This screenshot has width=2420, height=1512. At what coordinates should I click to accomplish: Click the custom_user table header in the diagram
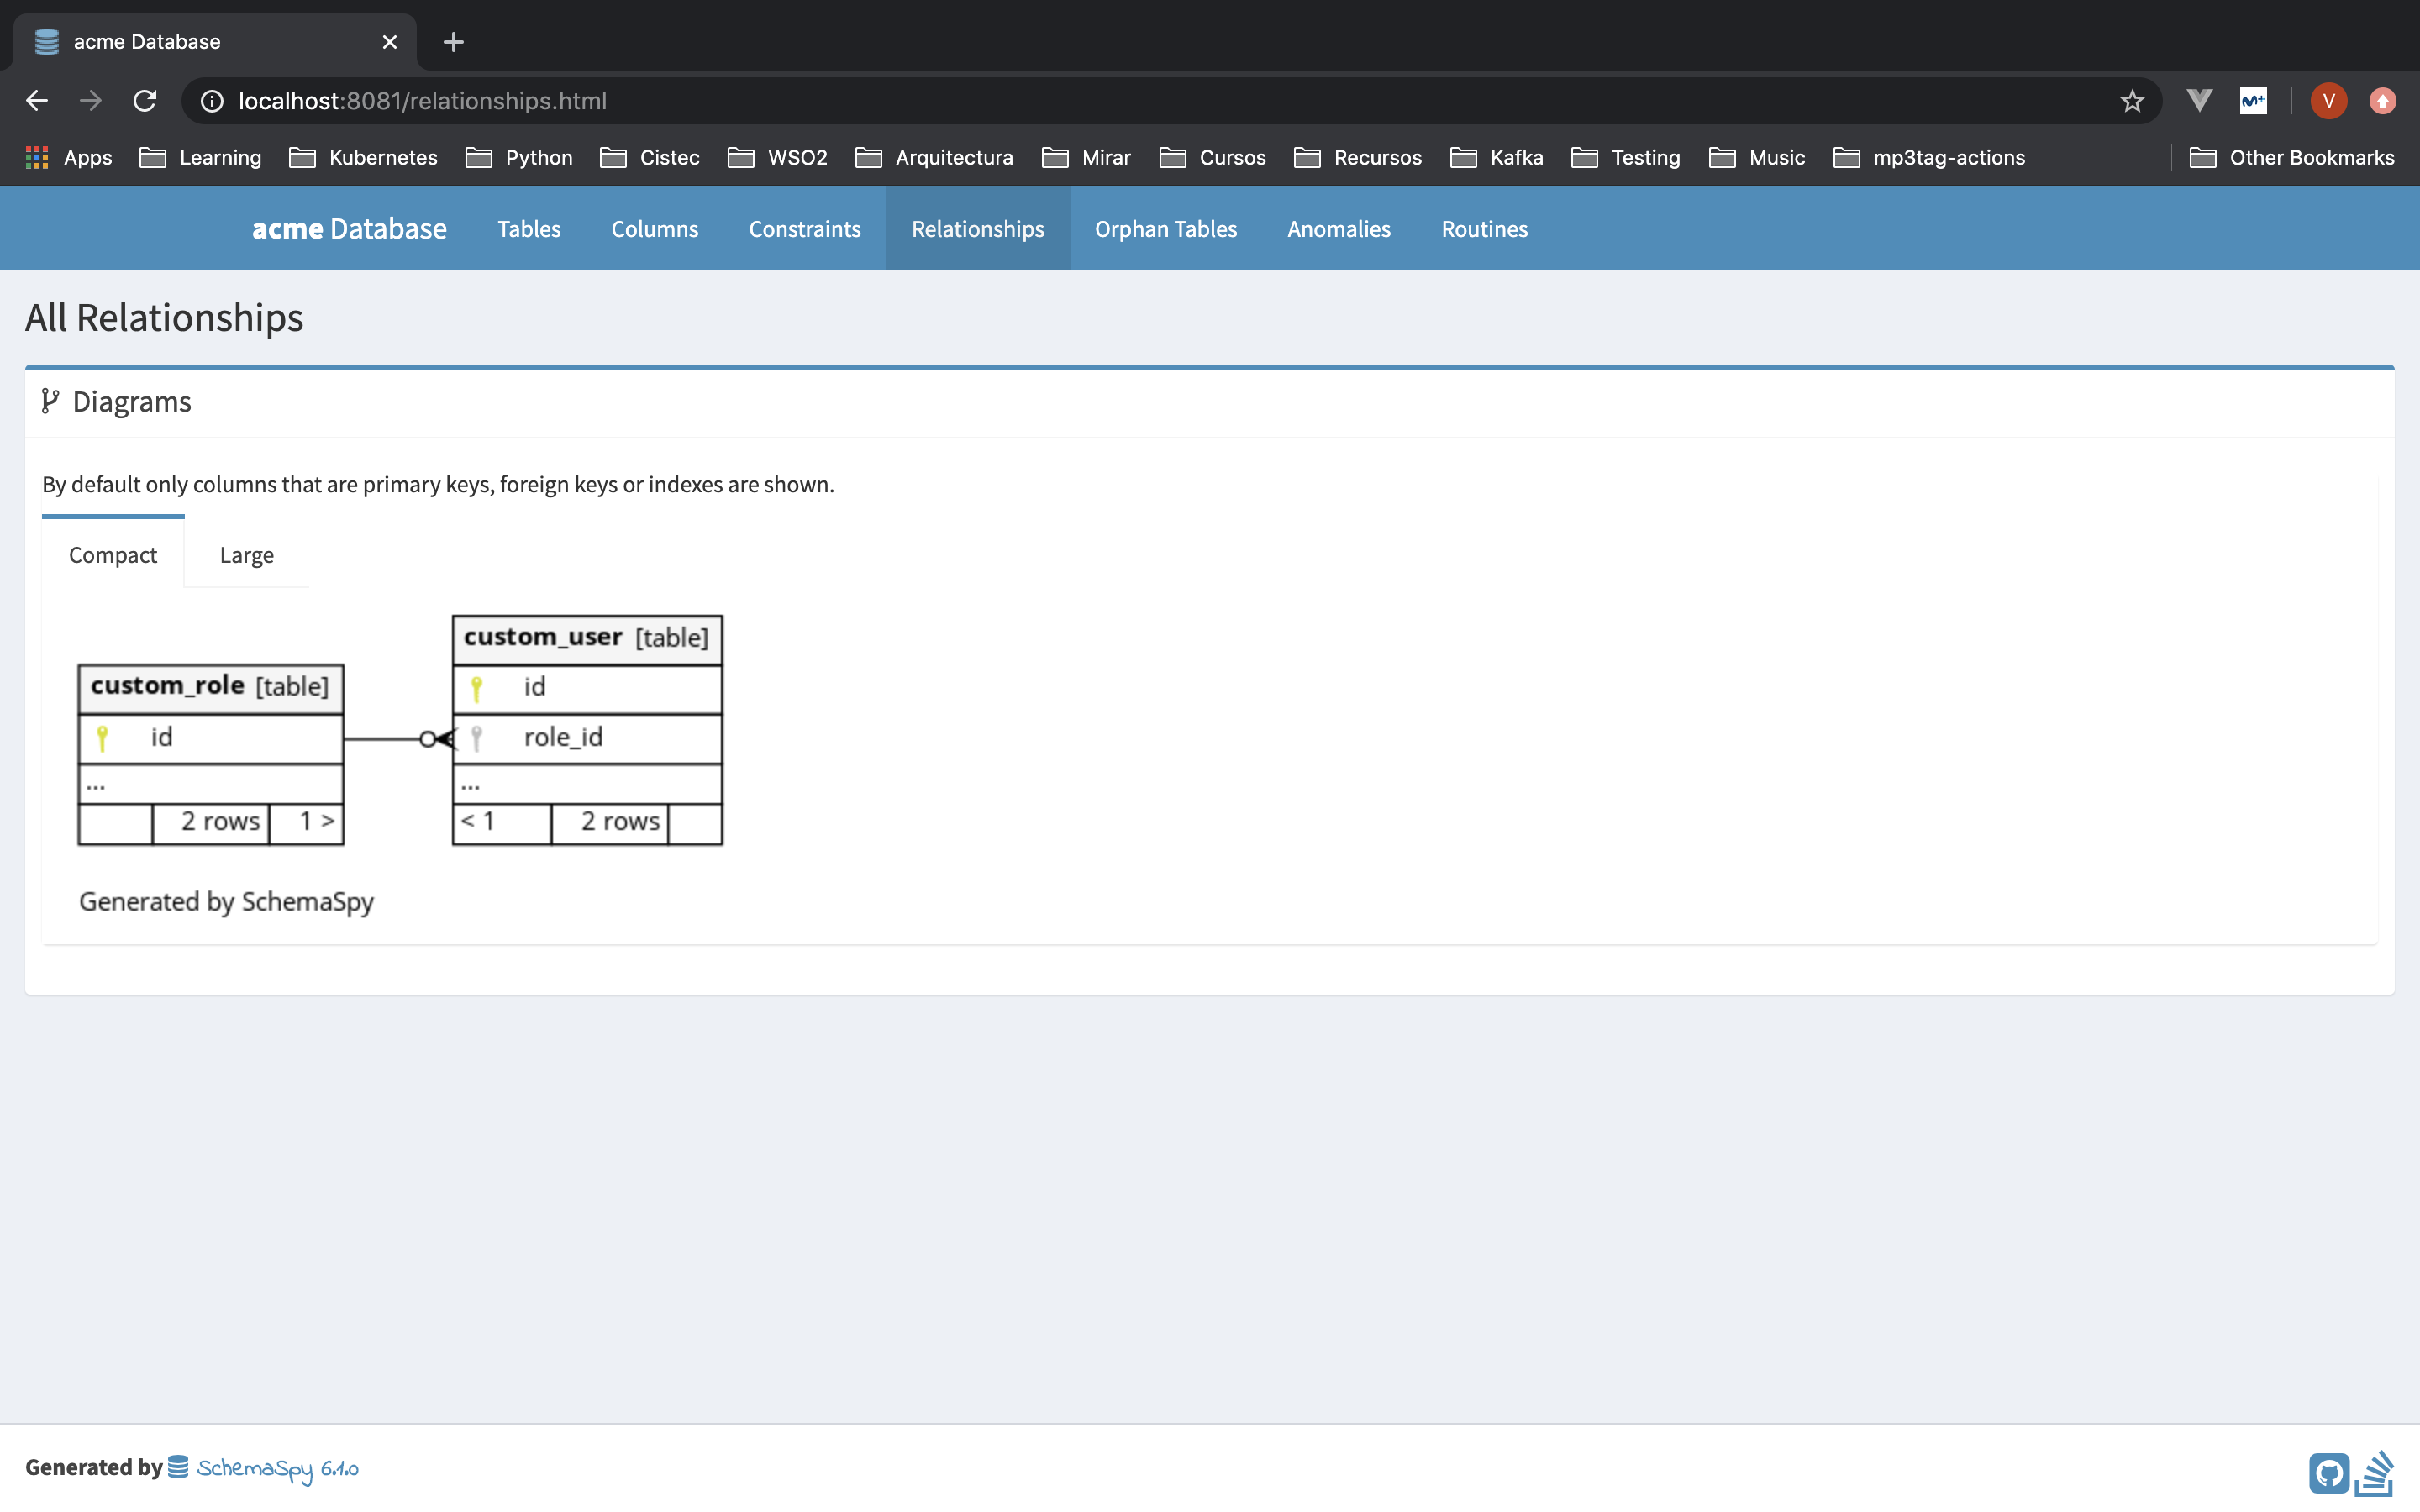(x=586, y=638)
